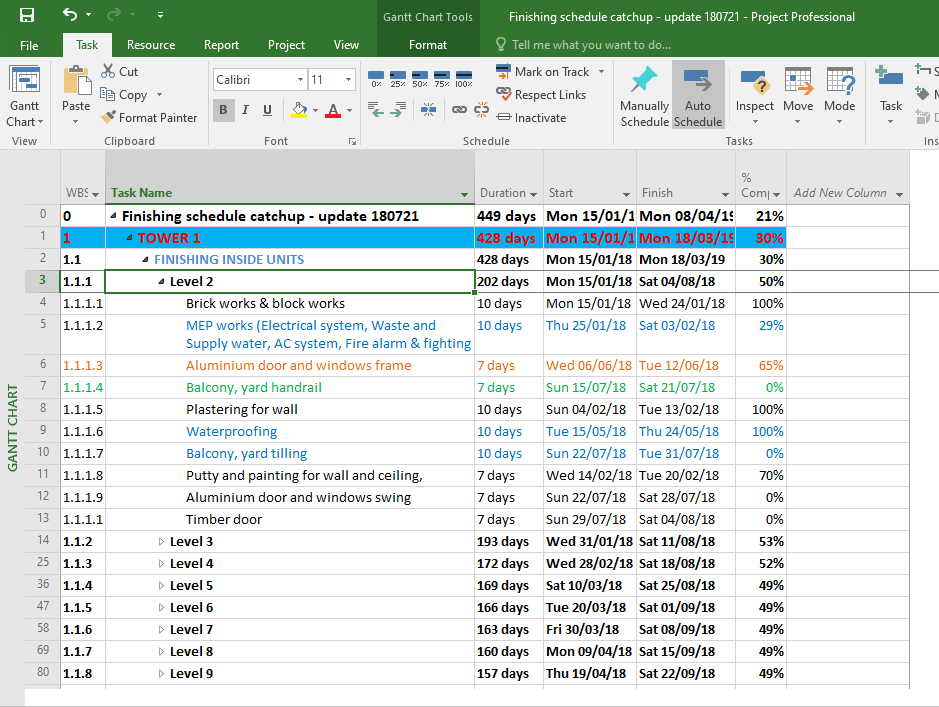
Task: Click the Save icon in title bar
Action: tap(27, 15)
